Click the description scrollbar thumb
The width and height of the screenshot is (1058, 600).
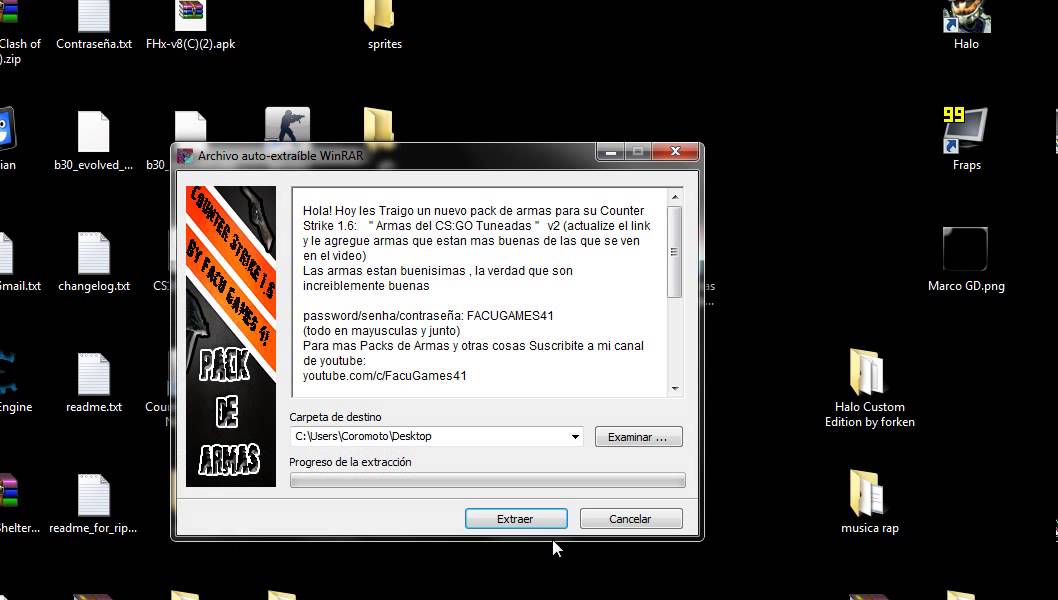(675, 251)
